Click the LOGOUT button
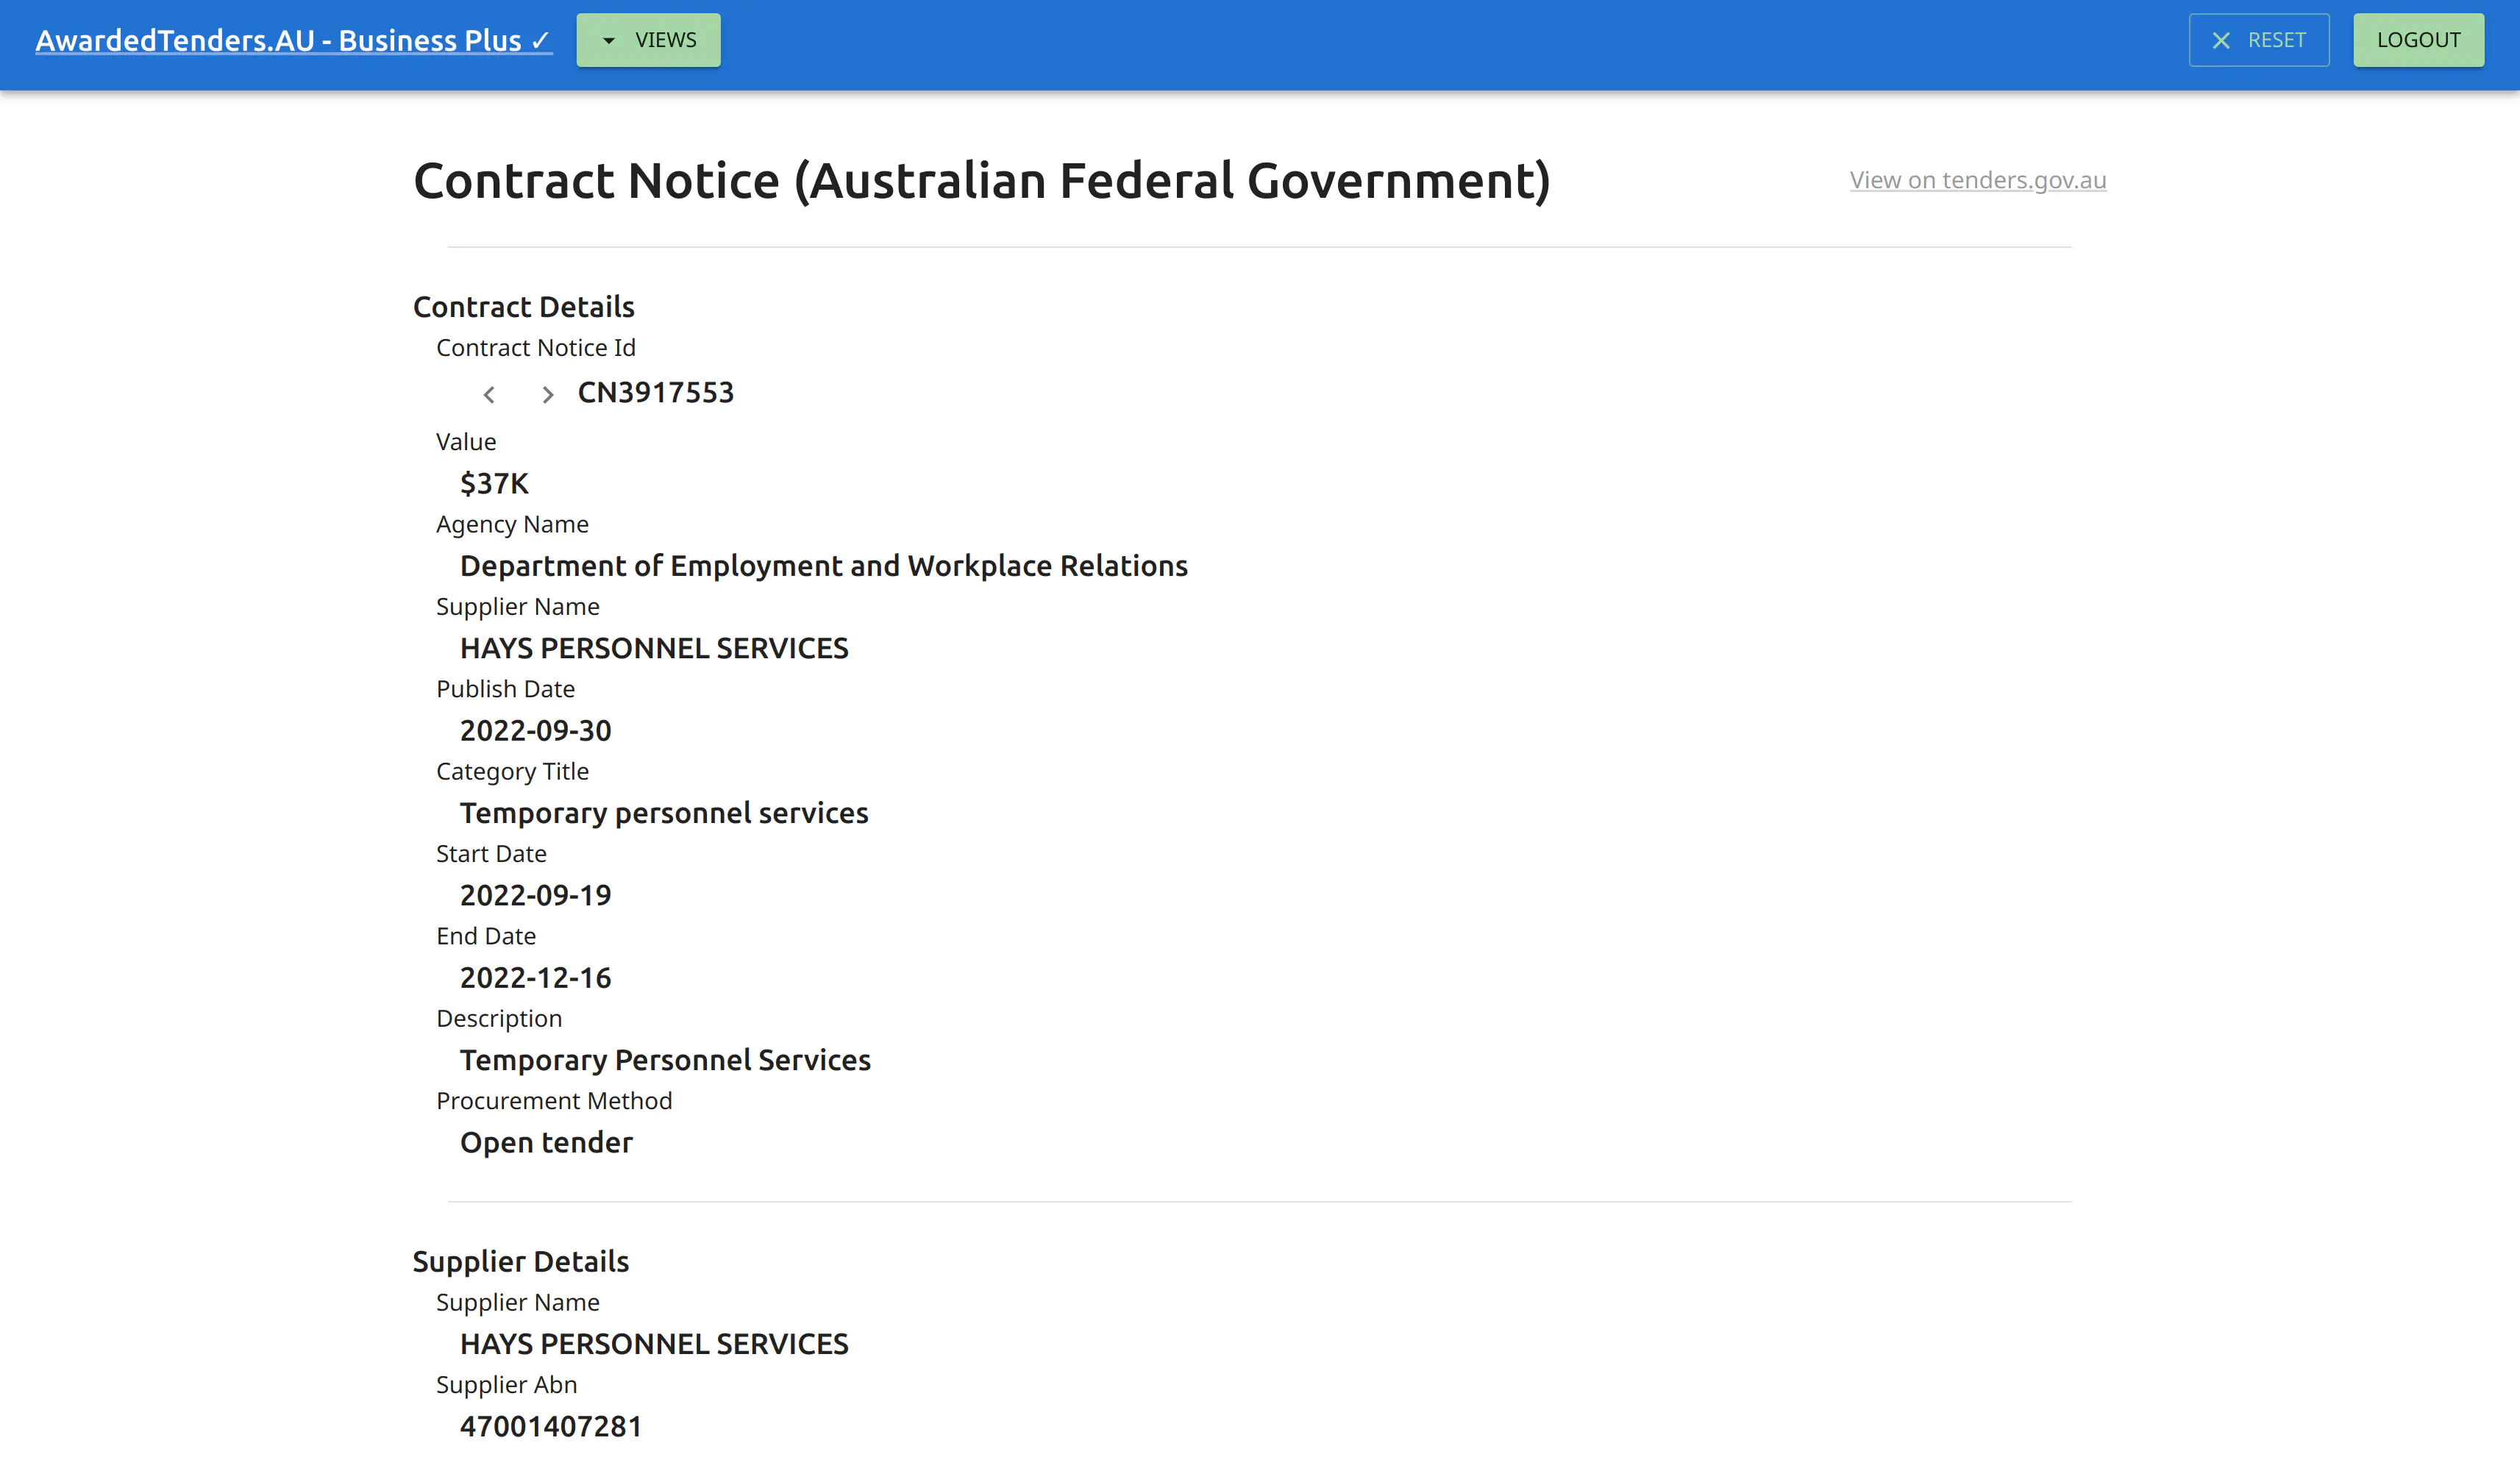The height and width of the screenshot is (1471, 2520). (2418, 40)
